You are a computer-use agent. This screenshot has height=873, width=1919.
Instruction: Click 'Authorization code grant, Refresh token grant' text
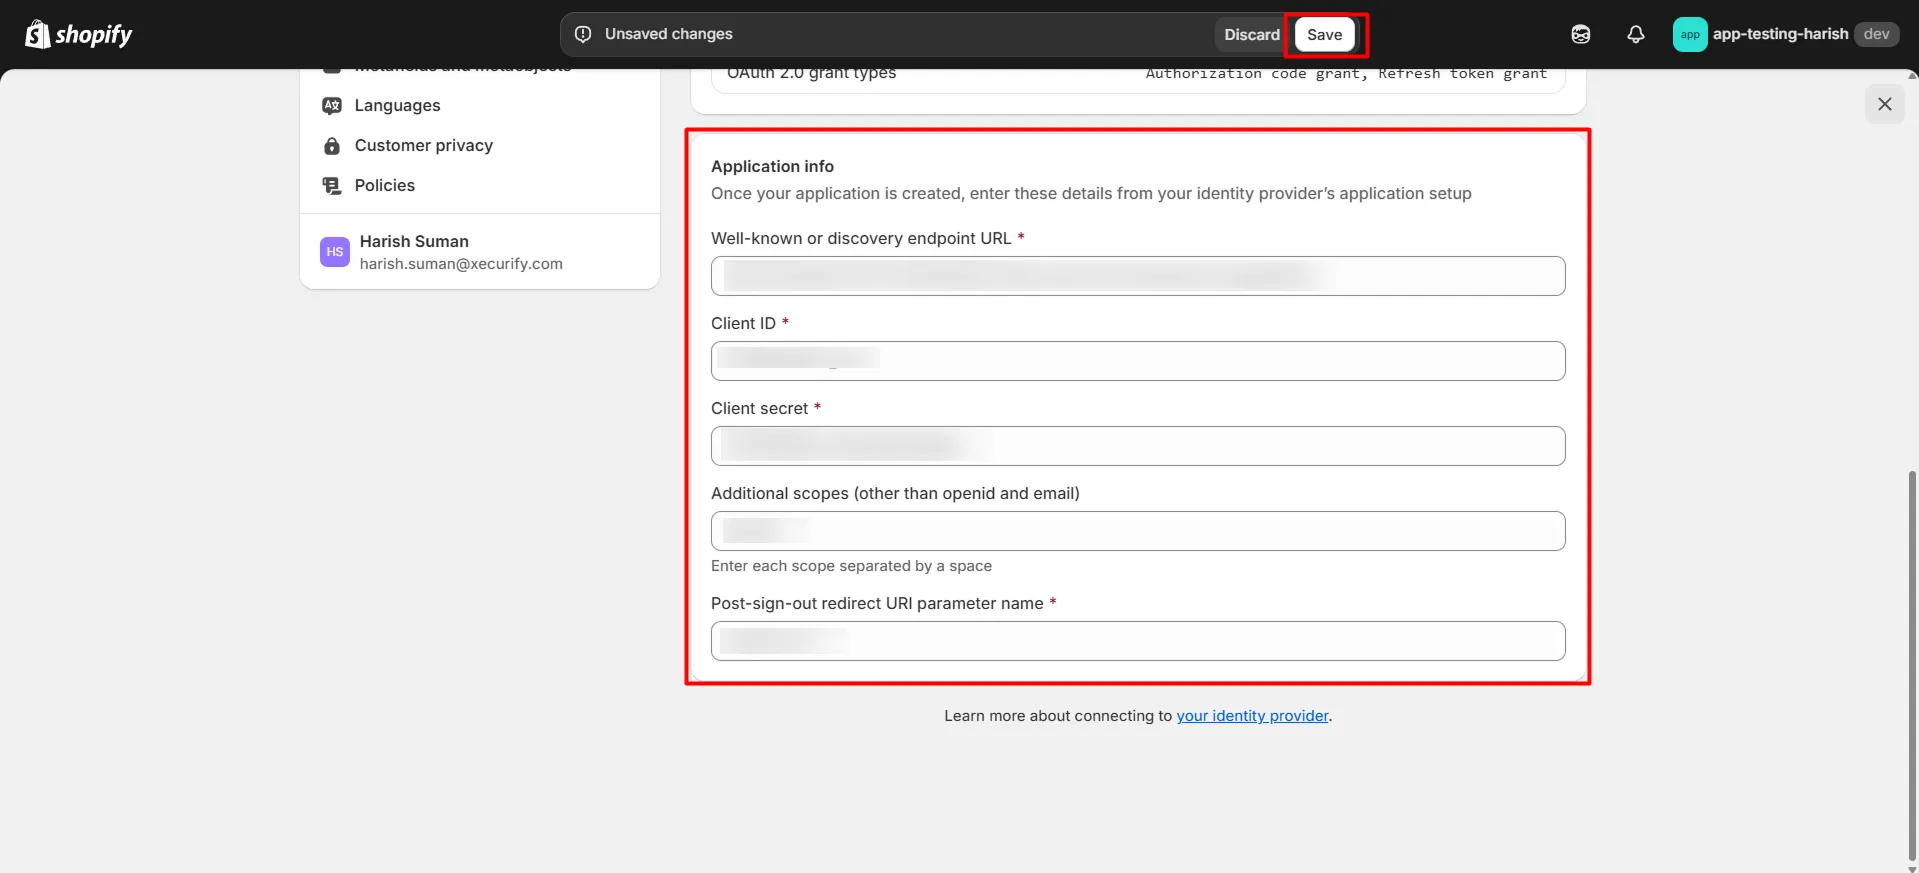pyautogui.click(x=1346, y=73)
